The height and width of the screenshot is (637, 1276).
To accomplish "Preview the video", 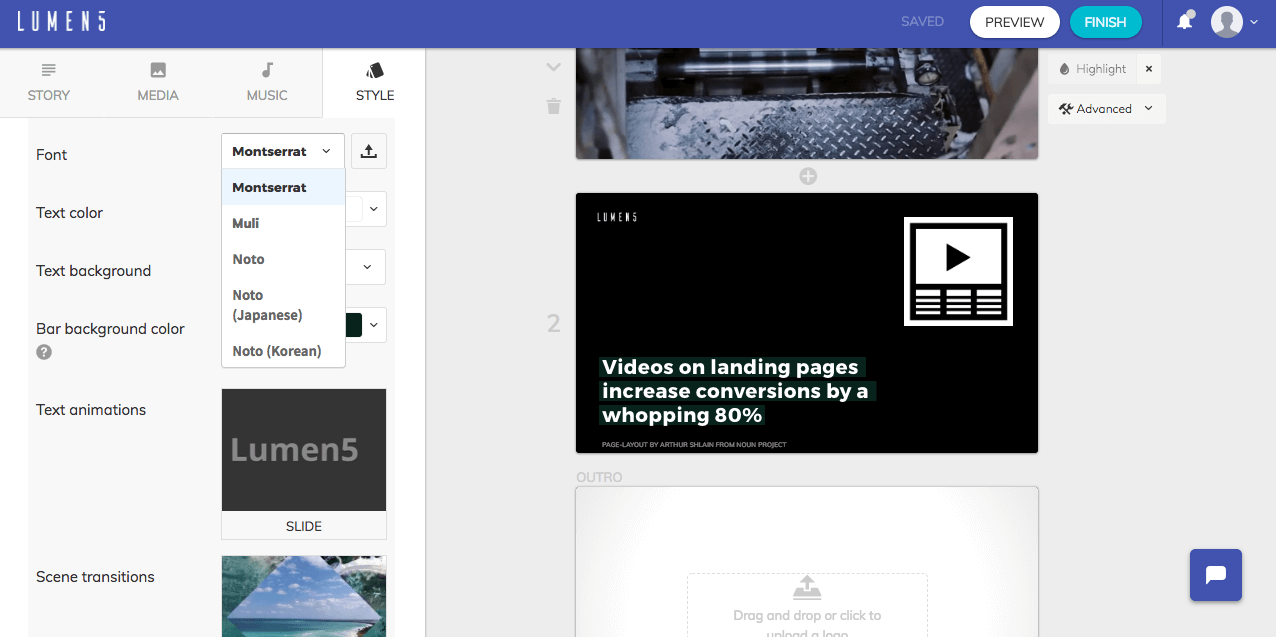I will (x=1014, y=21).
